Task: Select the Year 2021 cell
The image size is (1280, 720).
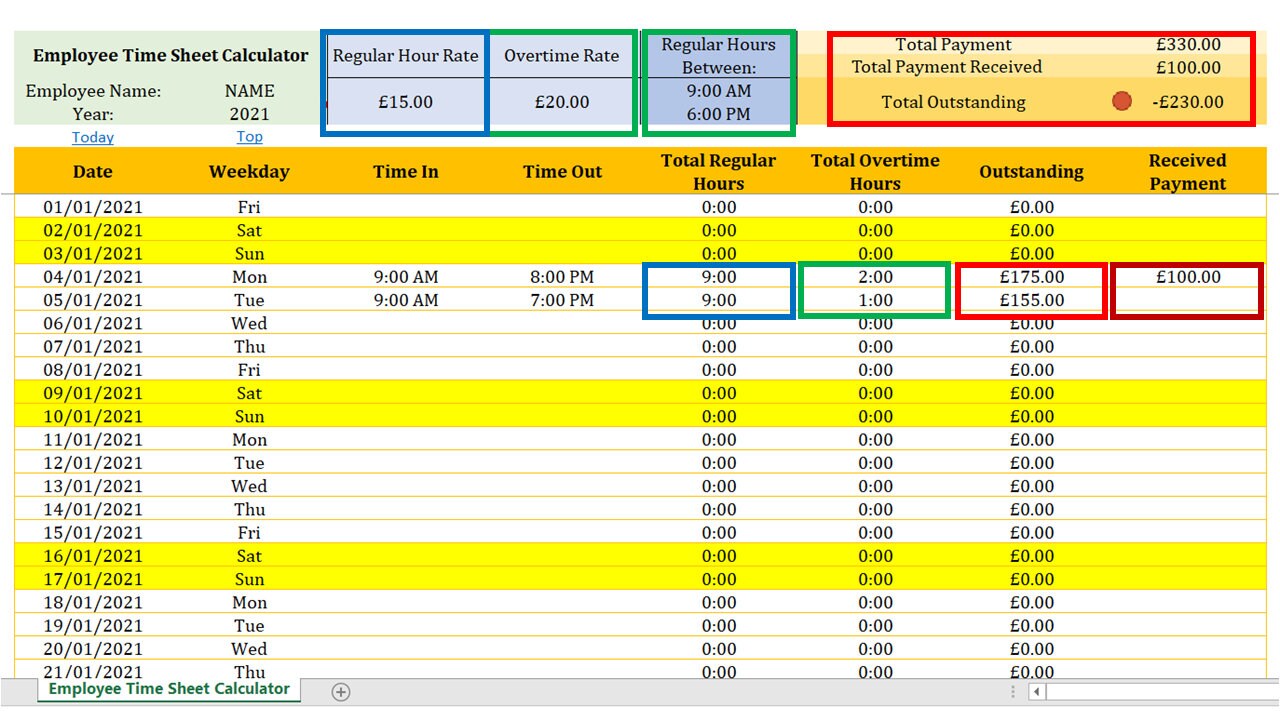Action: click(249, 113)
